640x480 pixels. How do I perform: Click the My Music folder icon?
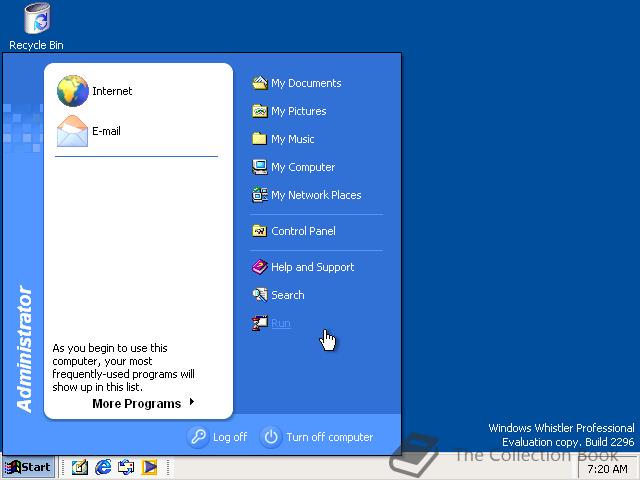point(260,139)
